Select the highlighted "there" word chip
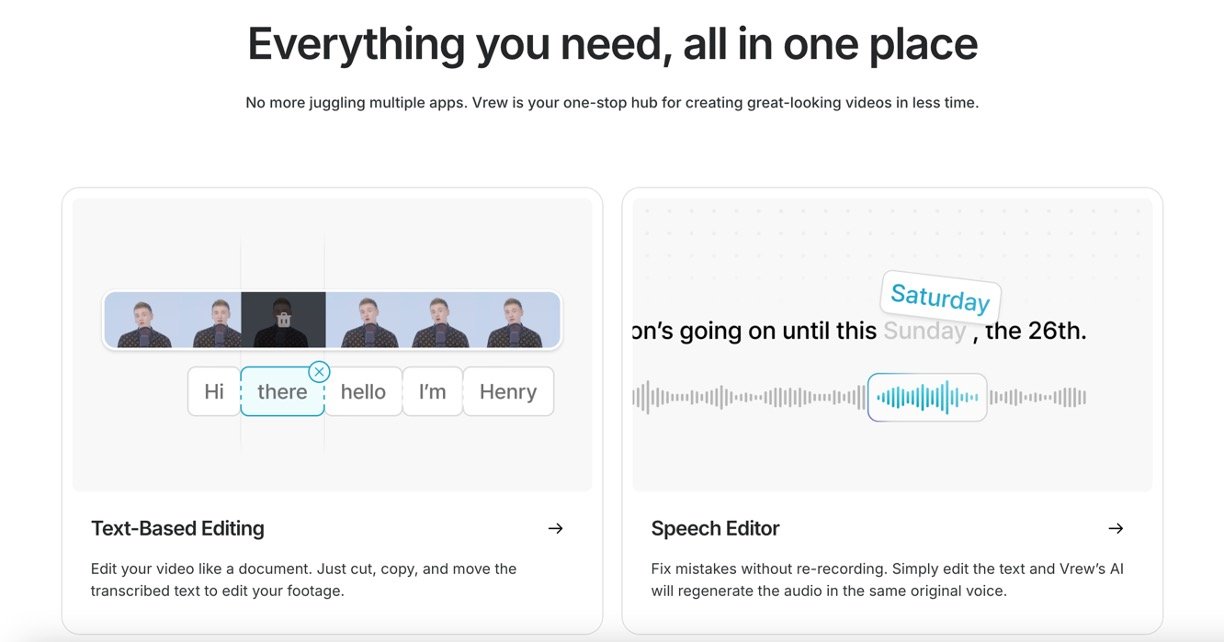The image size is (1224, 642). coord(281,393)
